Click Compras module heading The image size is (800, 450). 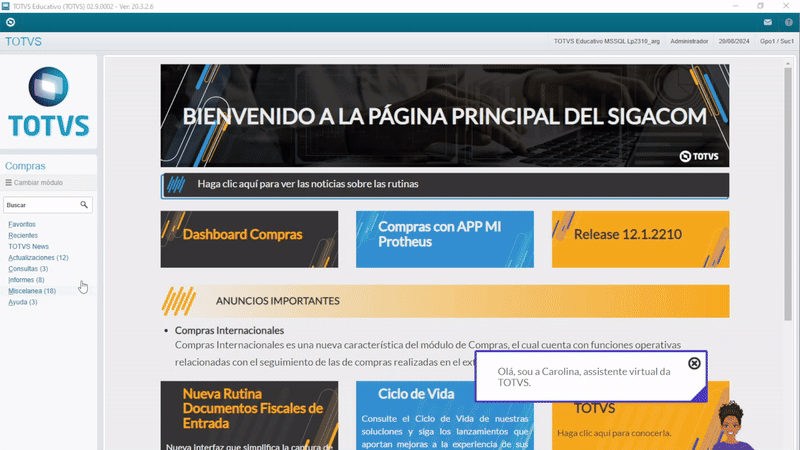(x=25, y=166)
